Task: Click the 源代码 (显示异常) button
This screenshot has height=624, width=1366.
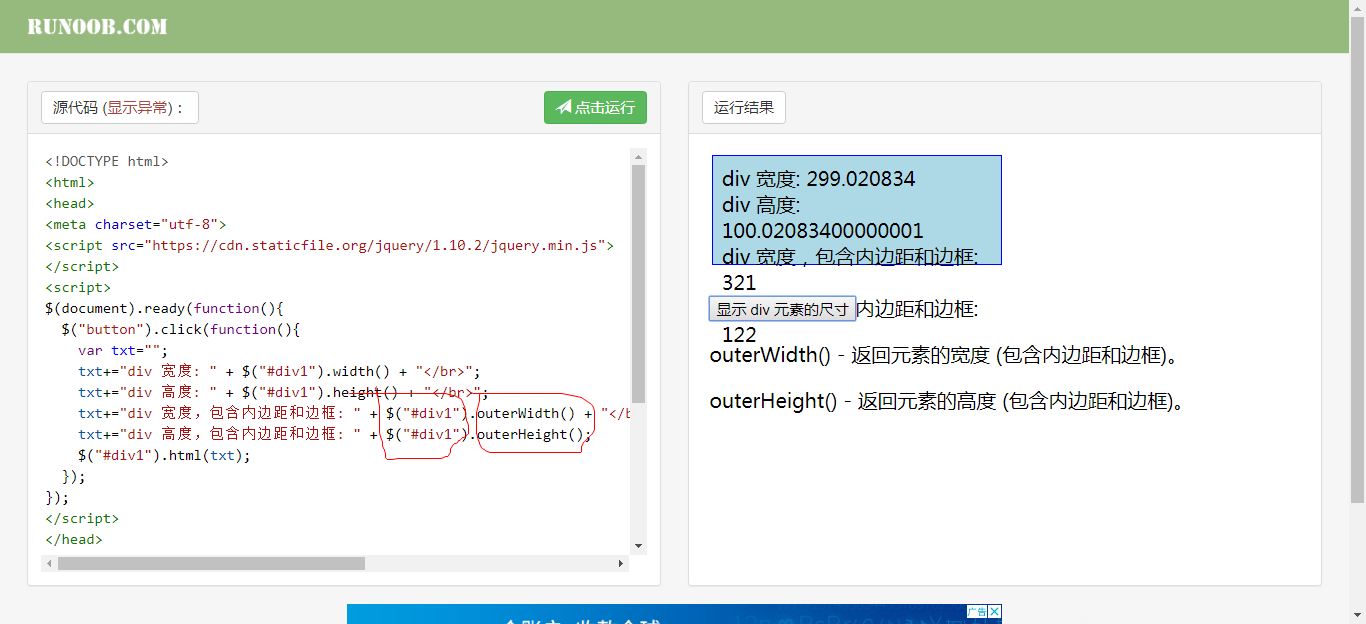Action: [120, 108]
